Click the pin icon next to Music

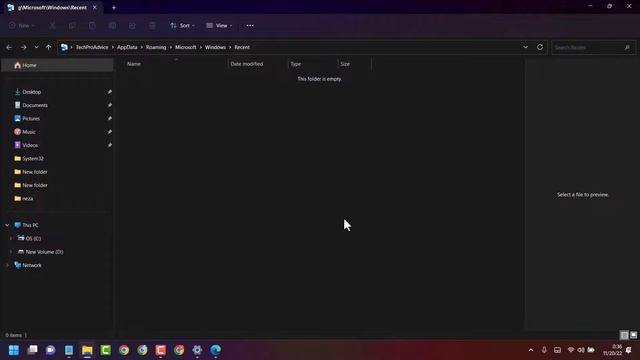(x=109, y=132)
